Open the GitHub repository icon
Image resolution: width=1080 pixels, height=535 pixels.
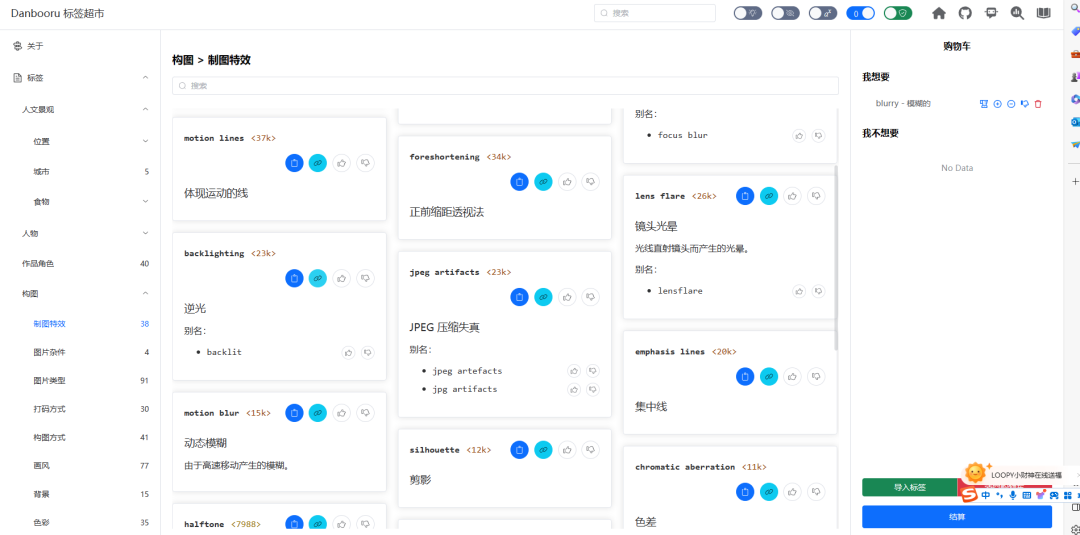[x=964, y=13]
